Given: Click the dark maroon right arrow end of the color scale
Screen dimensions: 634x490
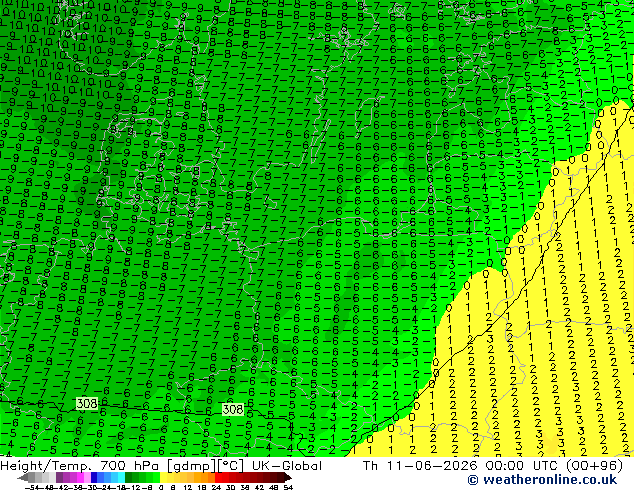Looking at the screenshot, I should (288, 477).
